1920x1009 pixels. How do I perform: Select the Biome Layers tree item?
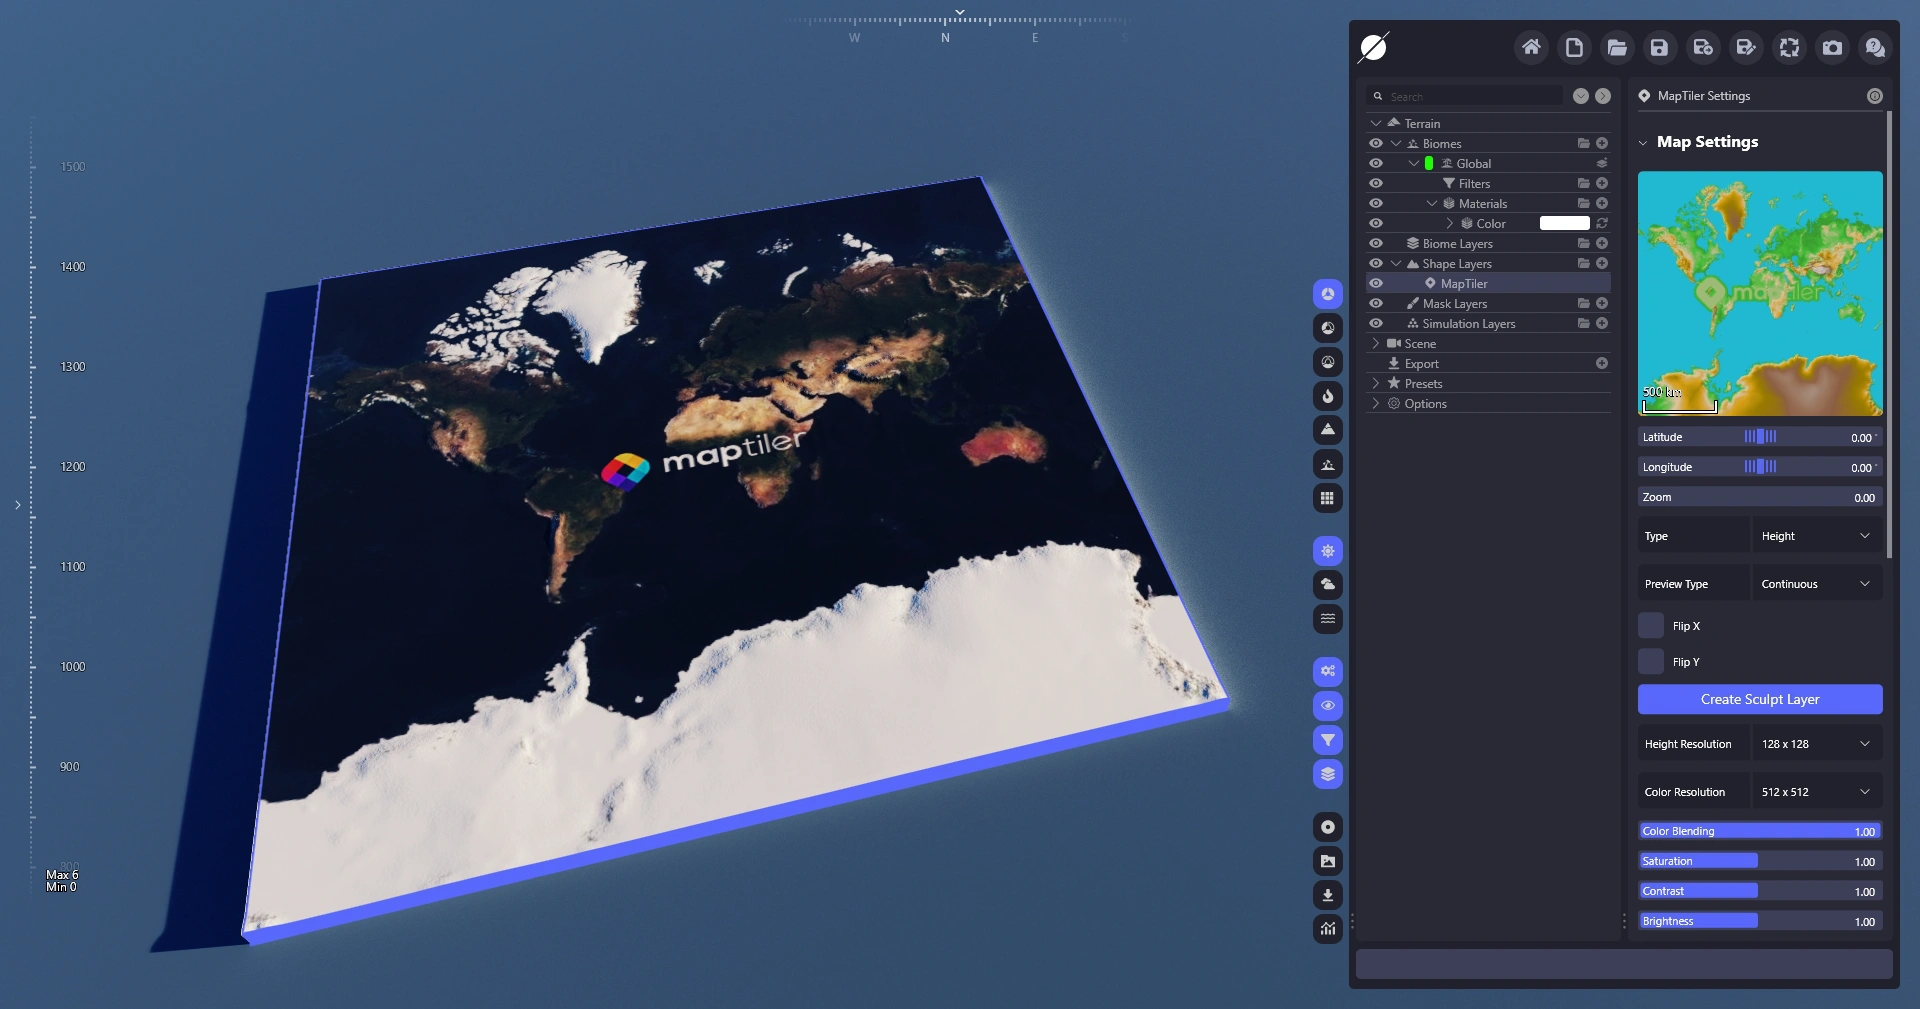1457,243
